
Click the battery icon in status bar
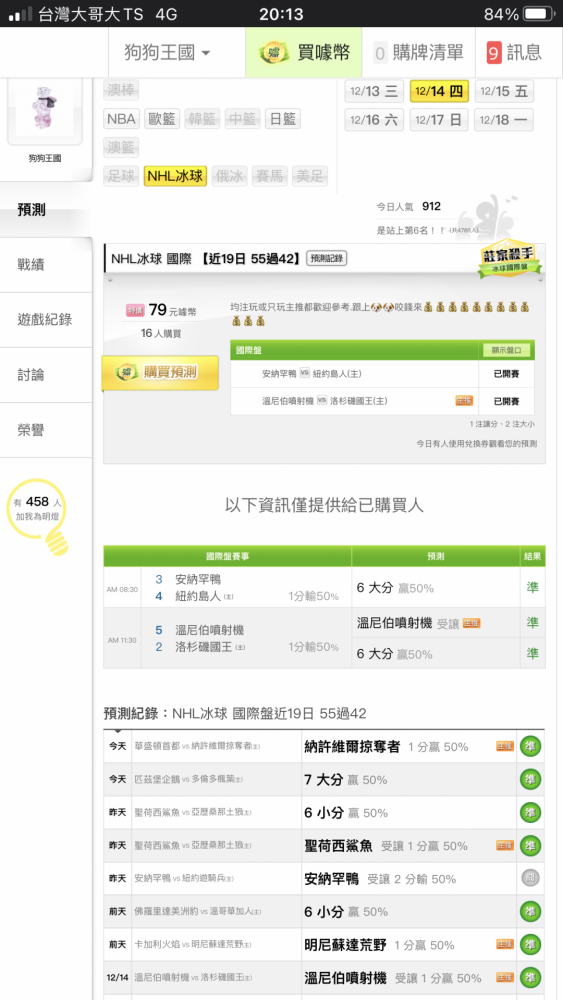[x=539, y=14]
